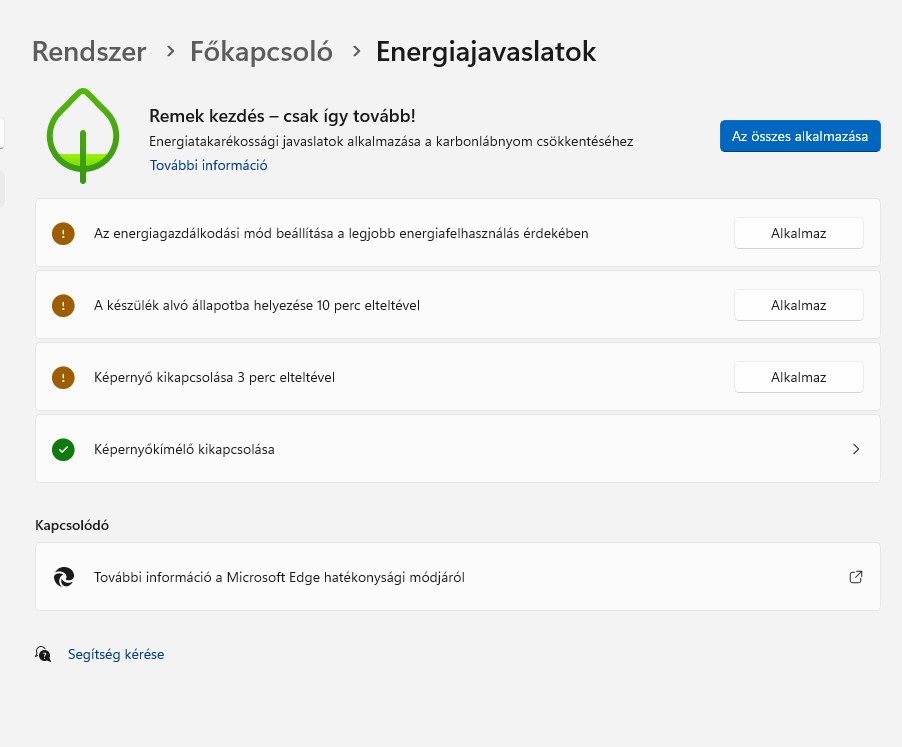
Task: Click the green checkmark beside Képernyőkímélő kikapcsolása
Action: [x=64, y=449]
